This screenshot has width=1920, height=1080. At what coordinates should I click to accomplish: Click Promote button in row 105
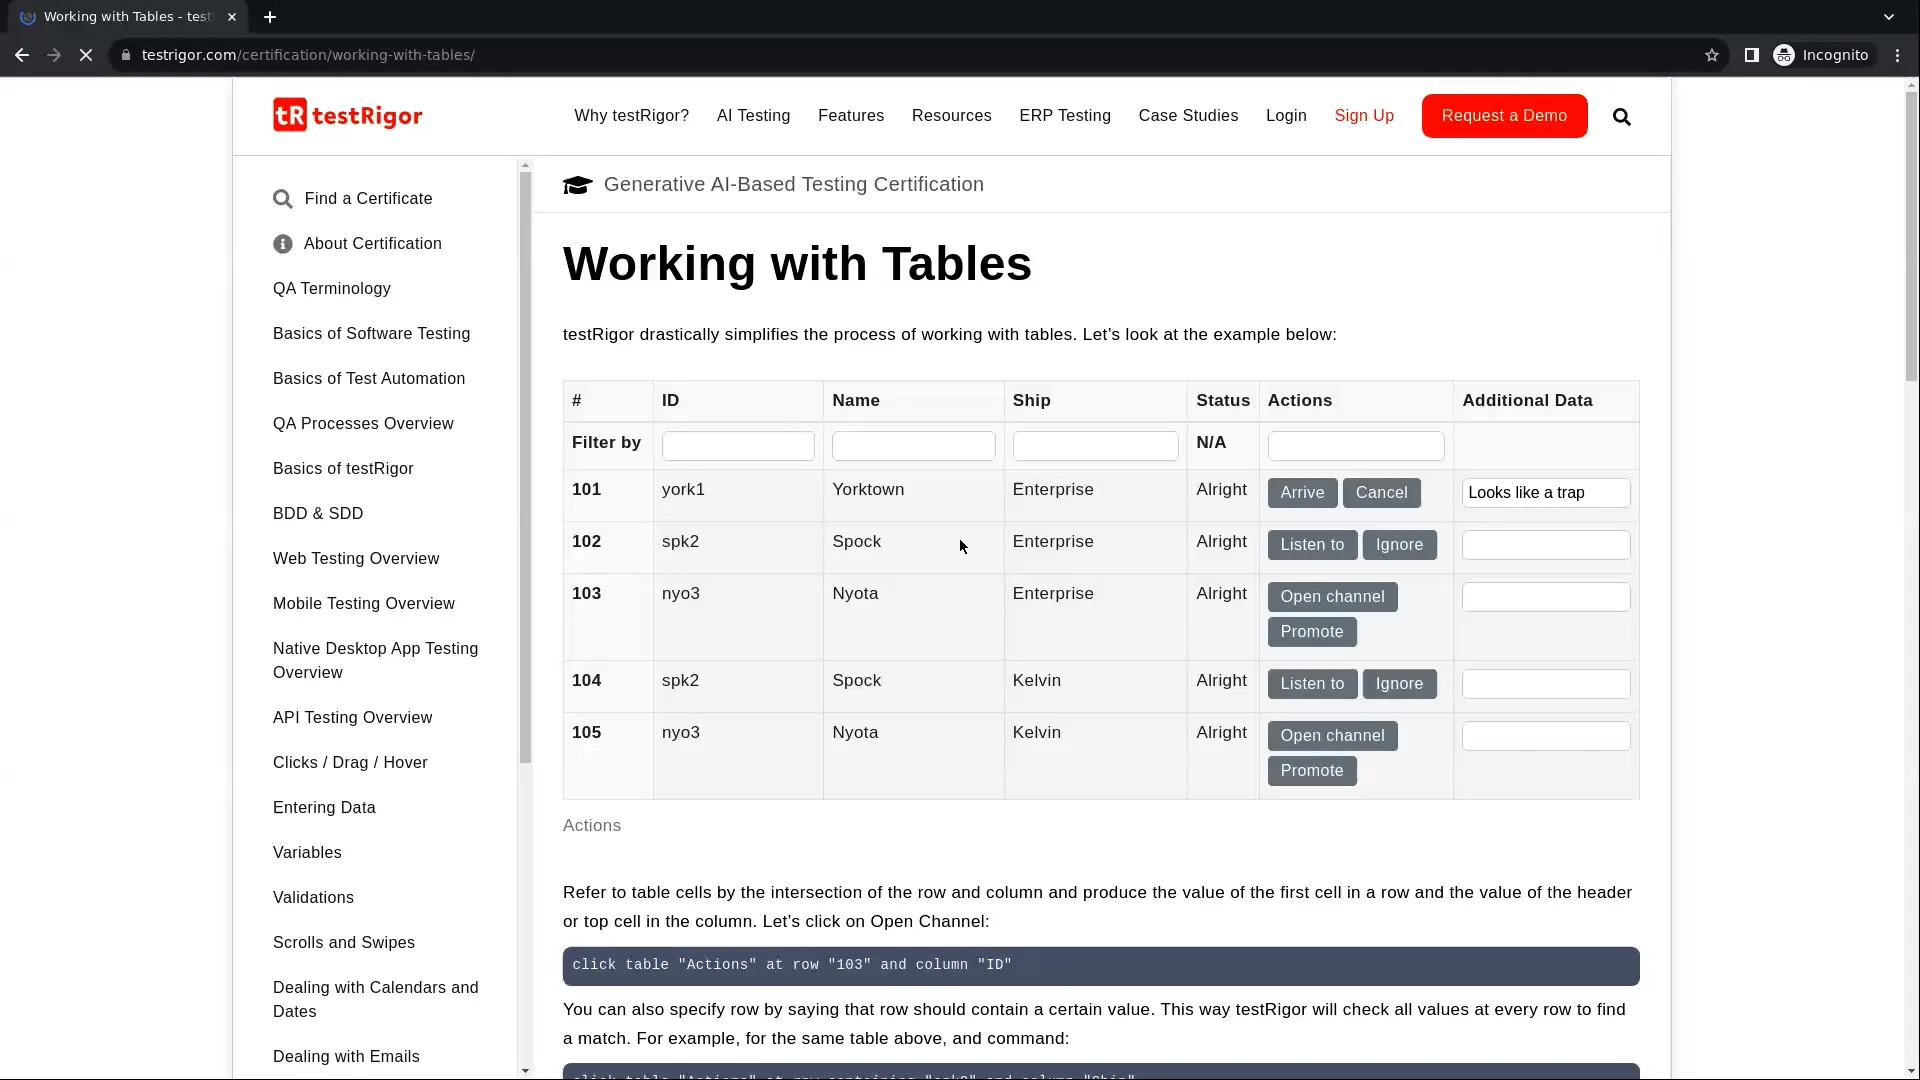[1312, 771]
